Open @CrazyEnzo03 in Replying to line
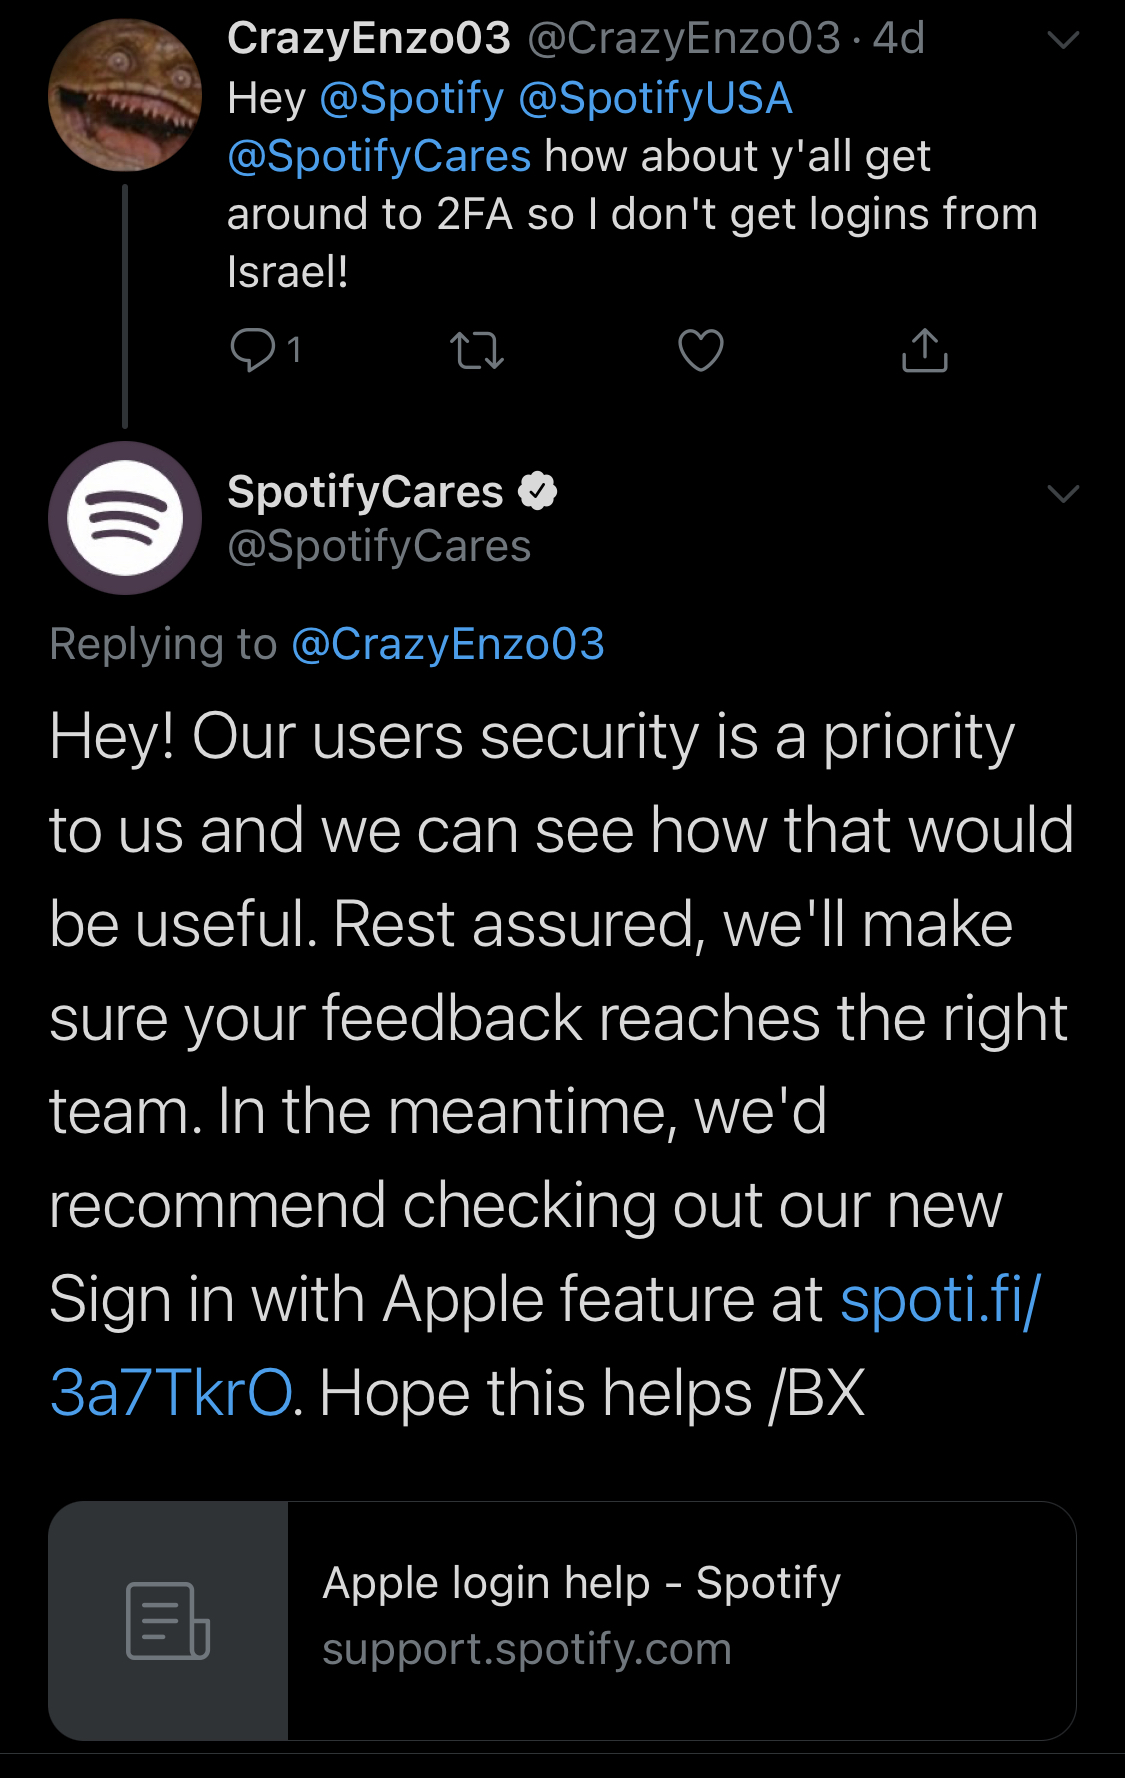The width and height of the screenshot is (1125, 1778). coord(448,644)
